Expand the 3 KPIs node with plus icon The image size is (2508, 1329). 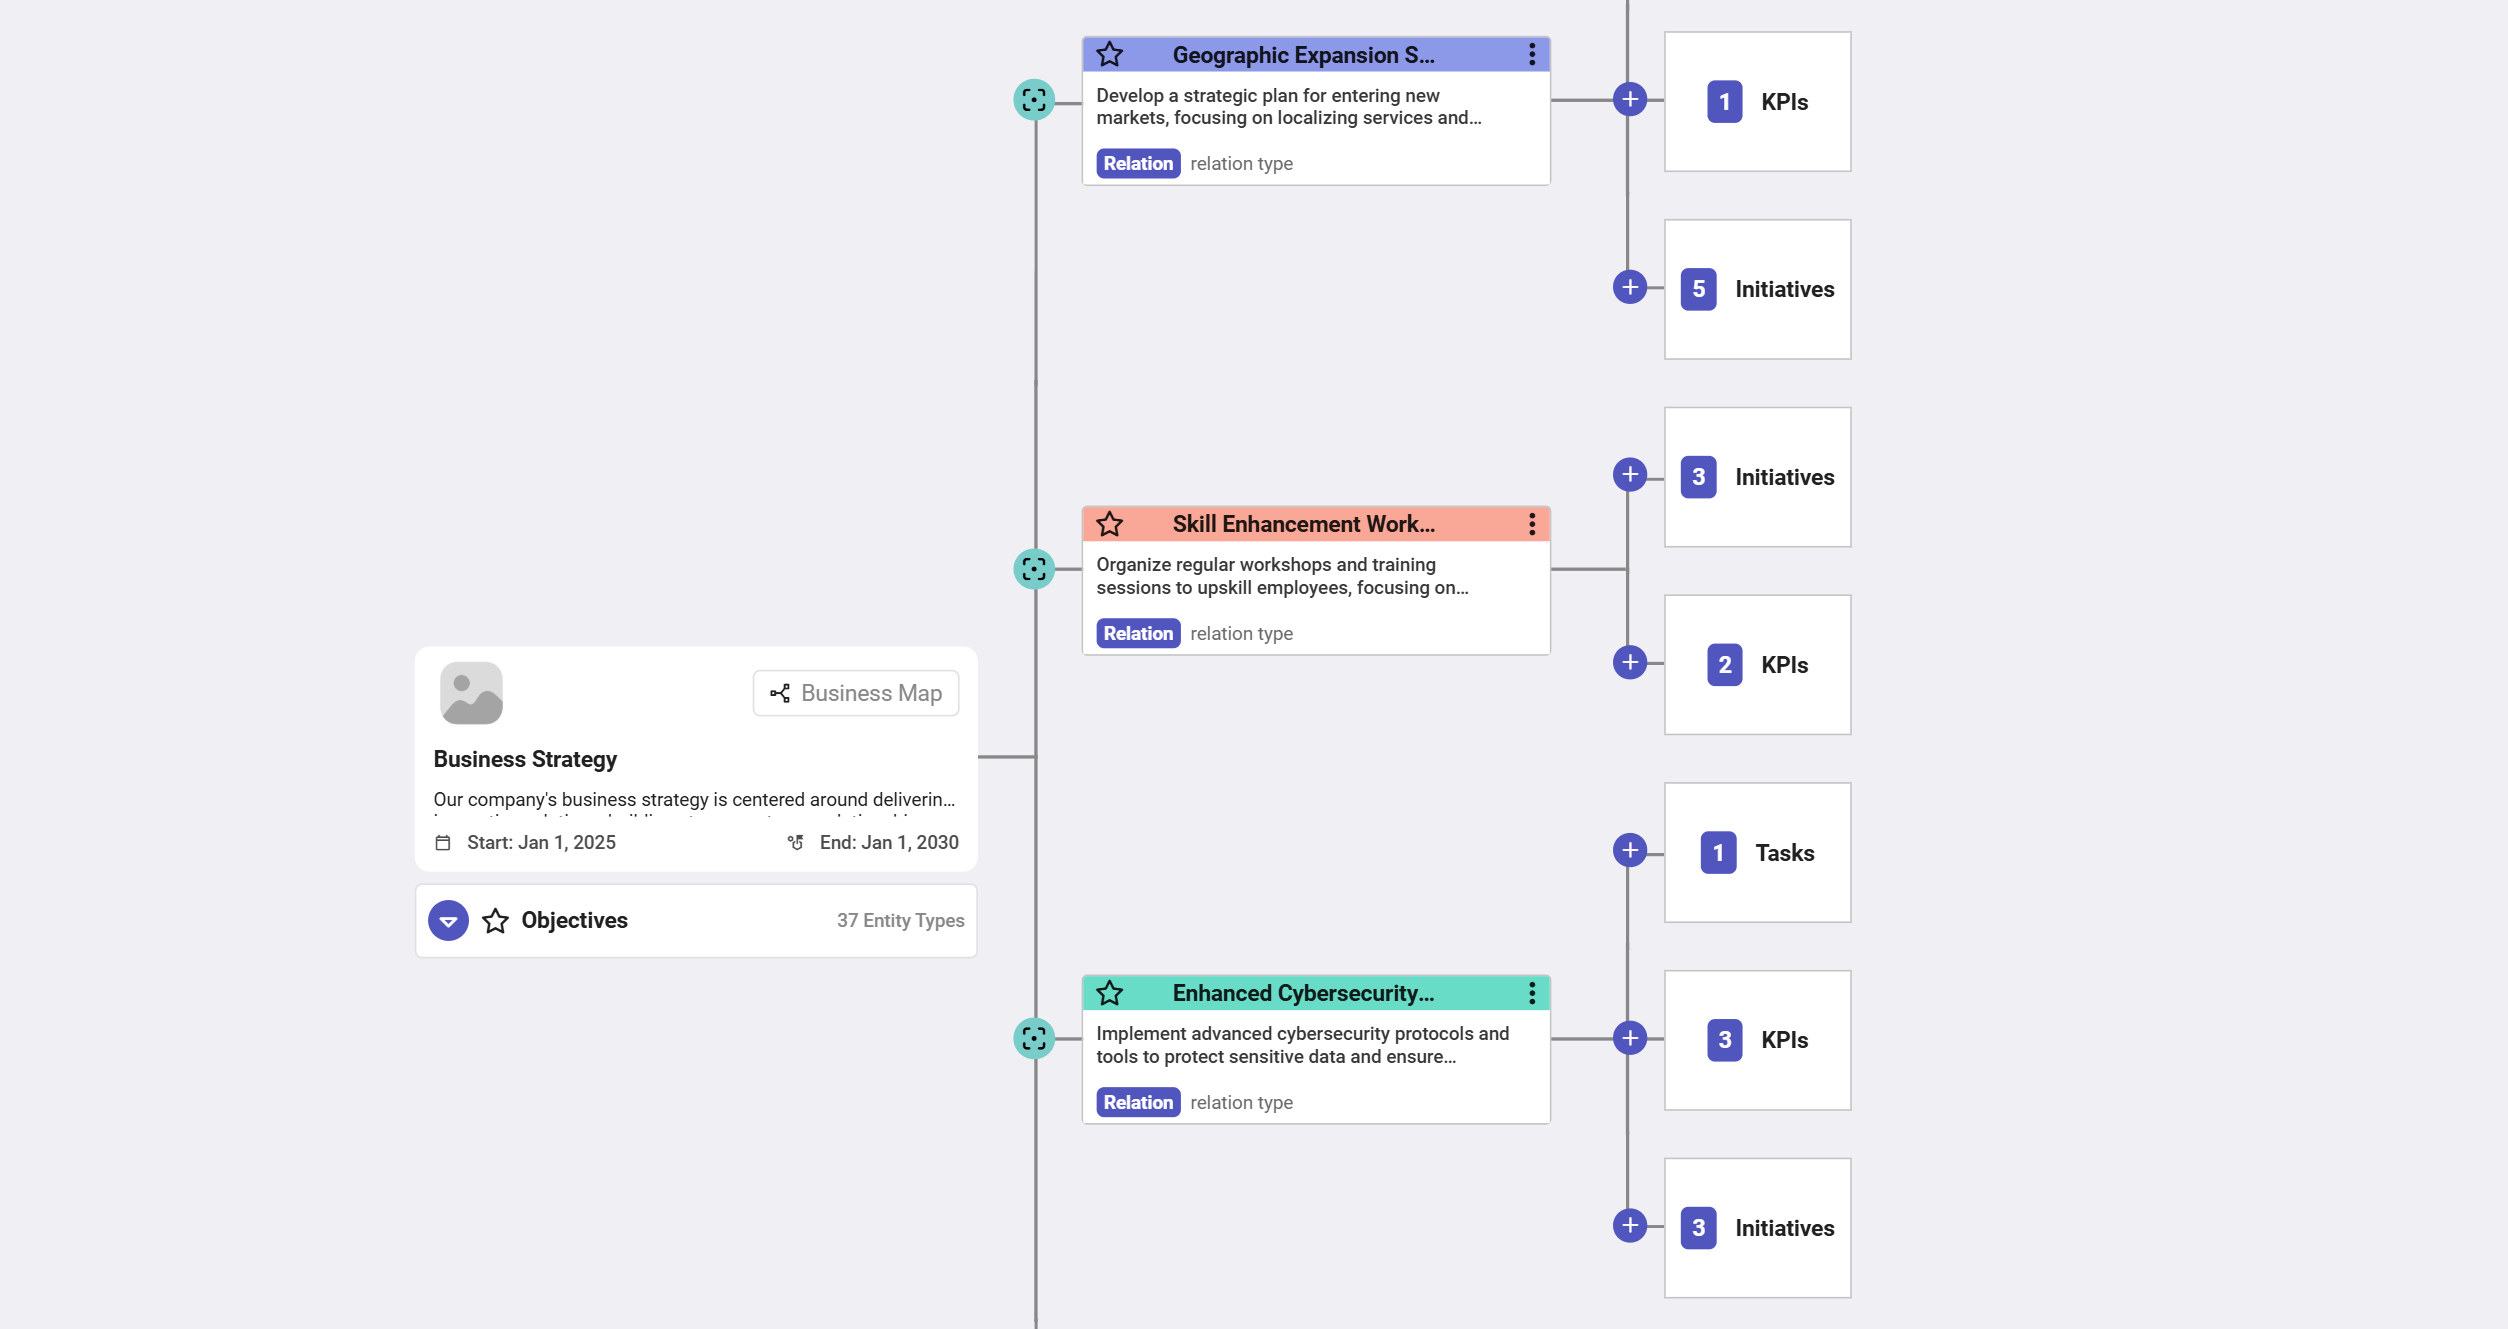[1629, 1039]
